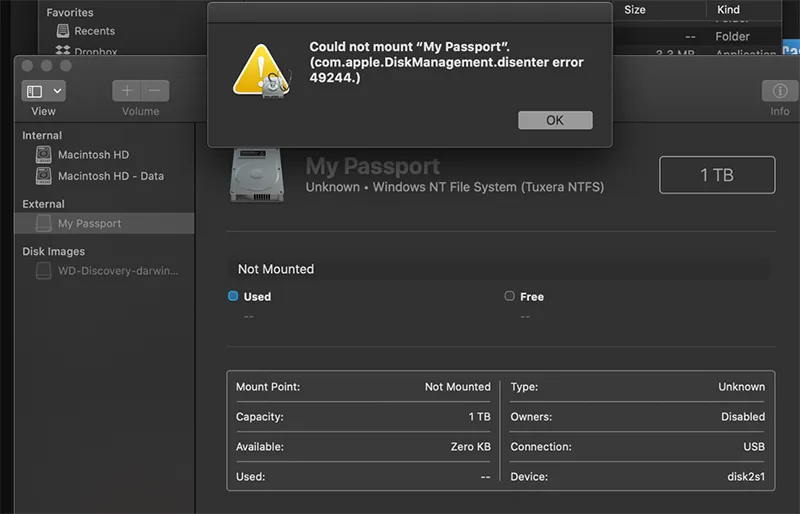Click the Connection value USB

coord(754,447)
